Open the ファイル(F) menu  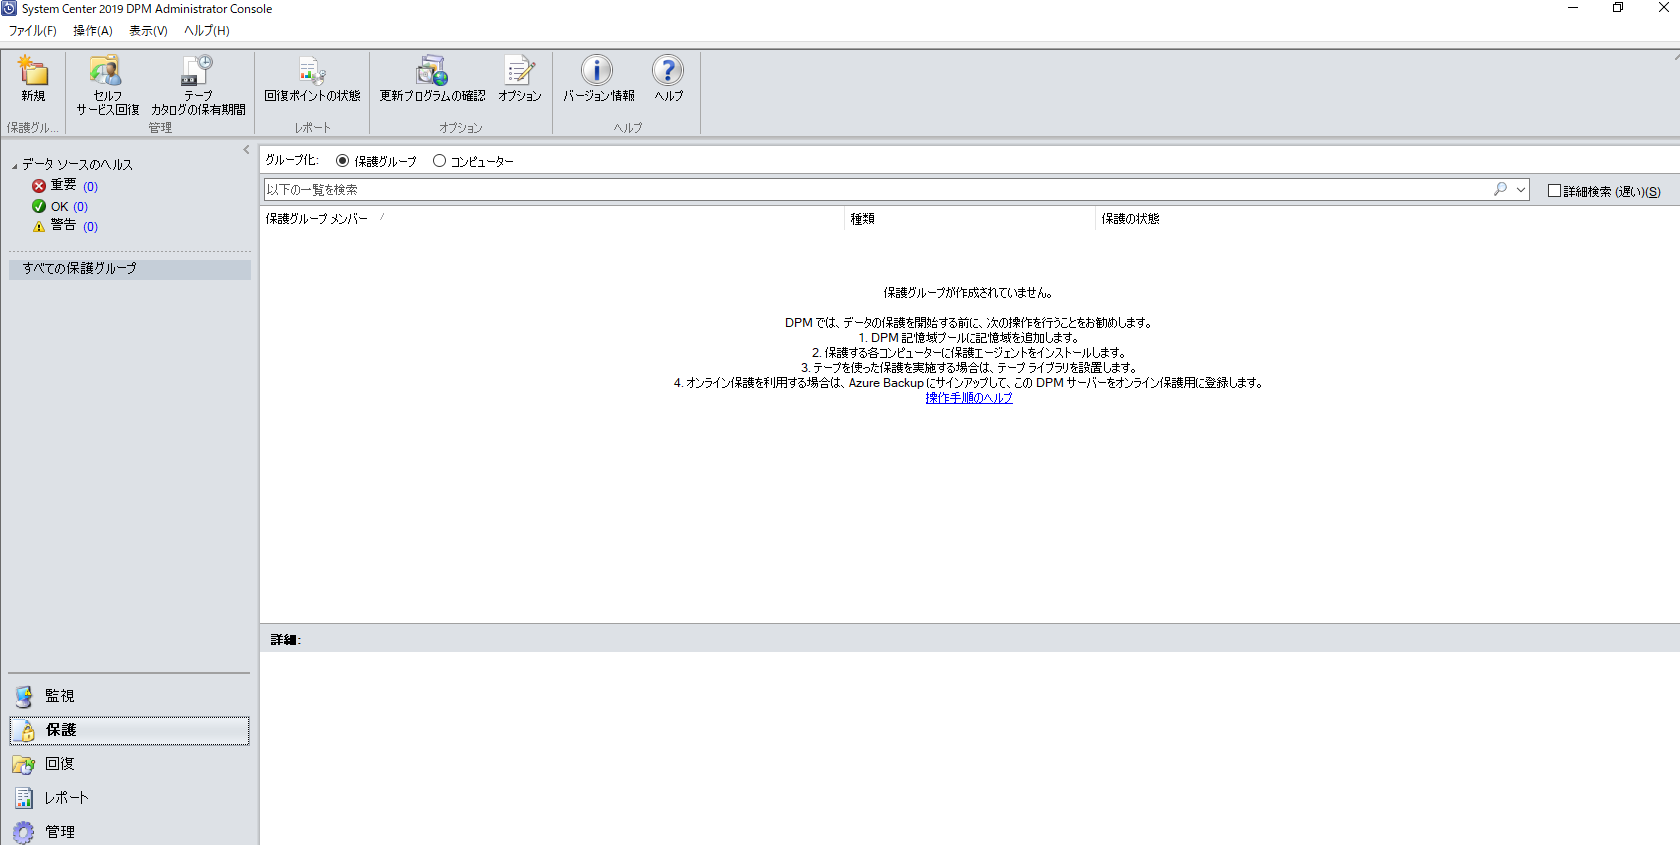33,31
